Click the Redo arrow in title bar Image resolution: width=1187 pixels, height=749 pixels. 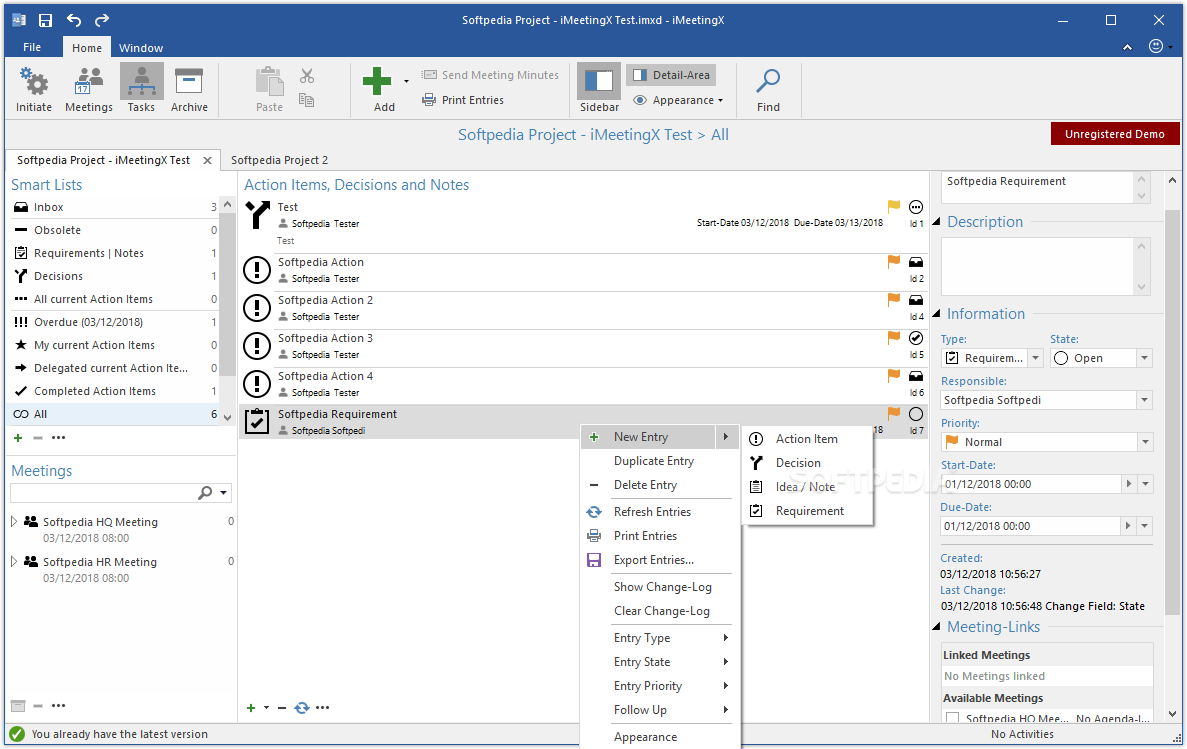point(101,20)
